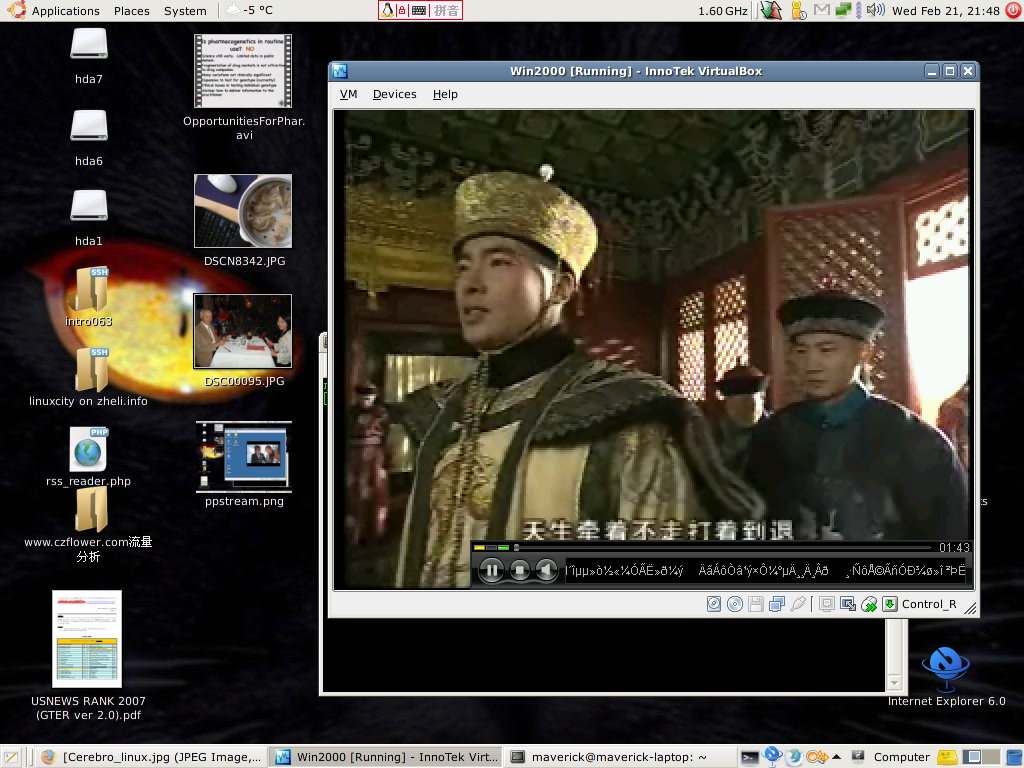Click the show desktop button in taskbar
The width and height of the screenshot is (1024, 768).
coord(11,757)
